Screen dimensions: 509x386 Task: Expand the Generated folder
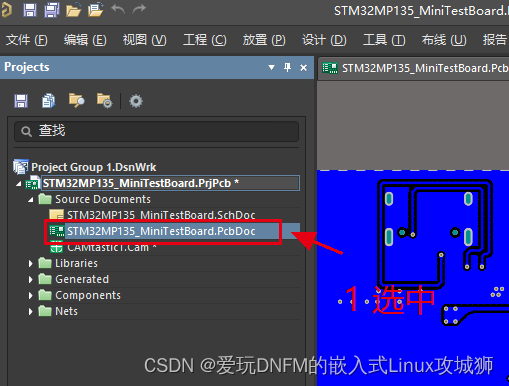(31, 279)
